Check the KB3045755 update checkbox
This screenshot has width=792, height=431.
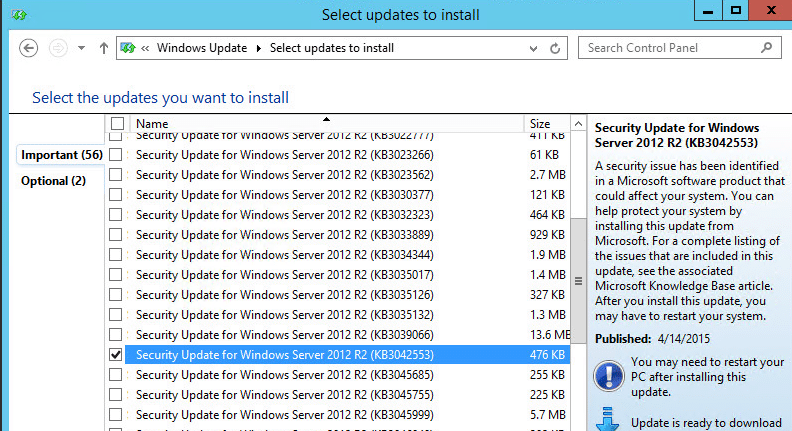click(x=116, y=395)
